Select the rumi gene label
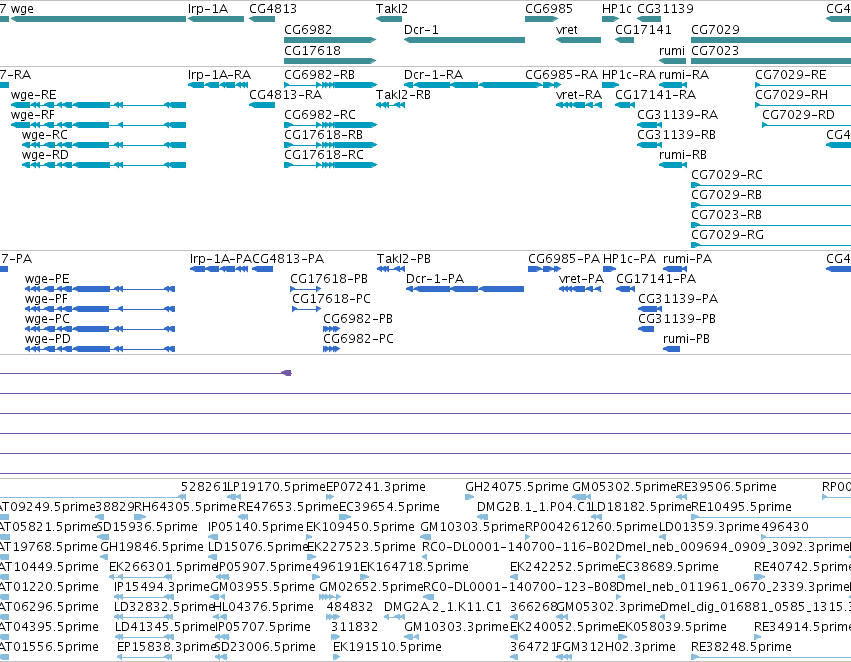The height and width of the screenshot is (662, 851). pyautogui.click(x=672, y=50)
